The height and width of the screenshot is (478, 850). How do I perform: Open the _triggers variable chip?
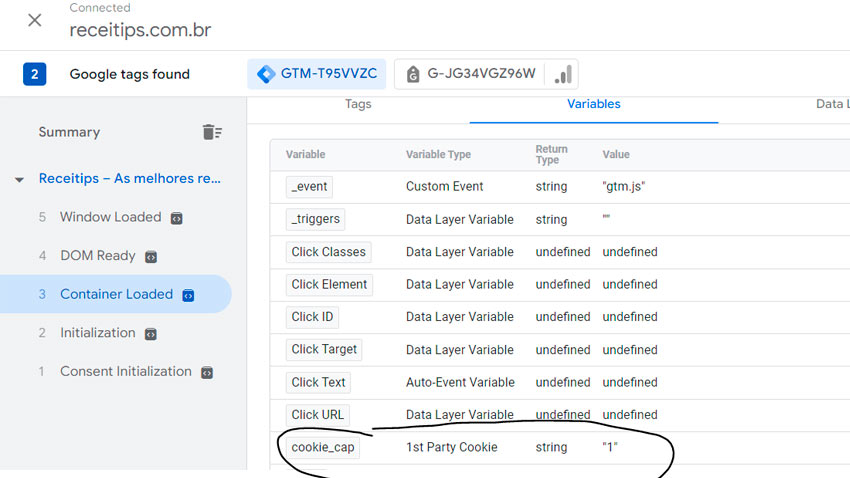[x=315, y=219]
